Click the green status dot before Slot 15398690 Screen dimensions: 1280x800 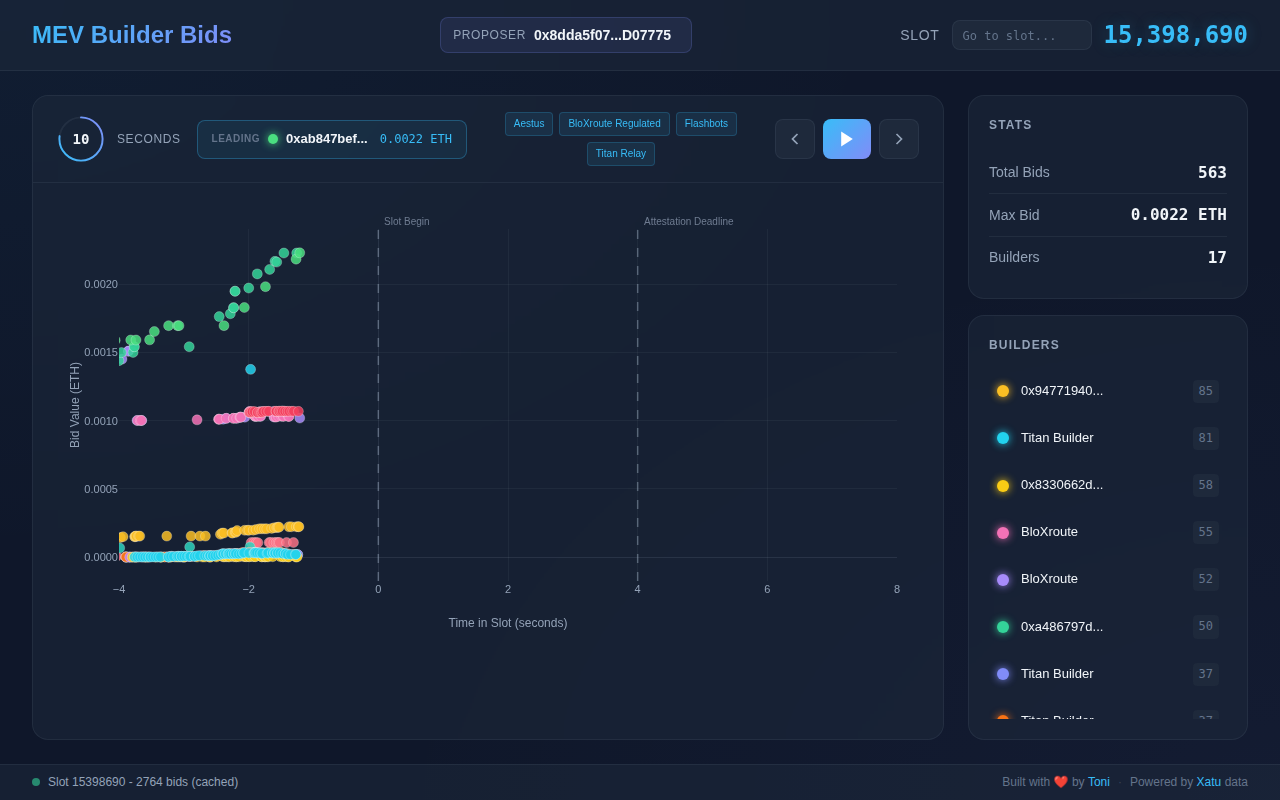coord(36,782)
